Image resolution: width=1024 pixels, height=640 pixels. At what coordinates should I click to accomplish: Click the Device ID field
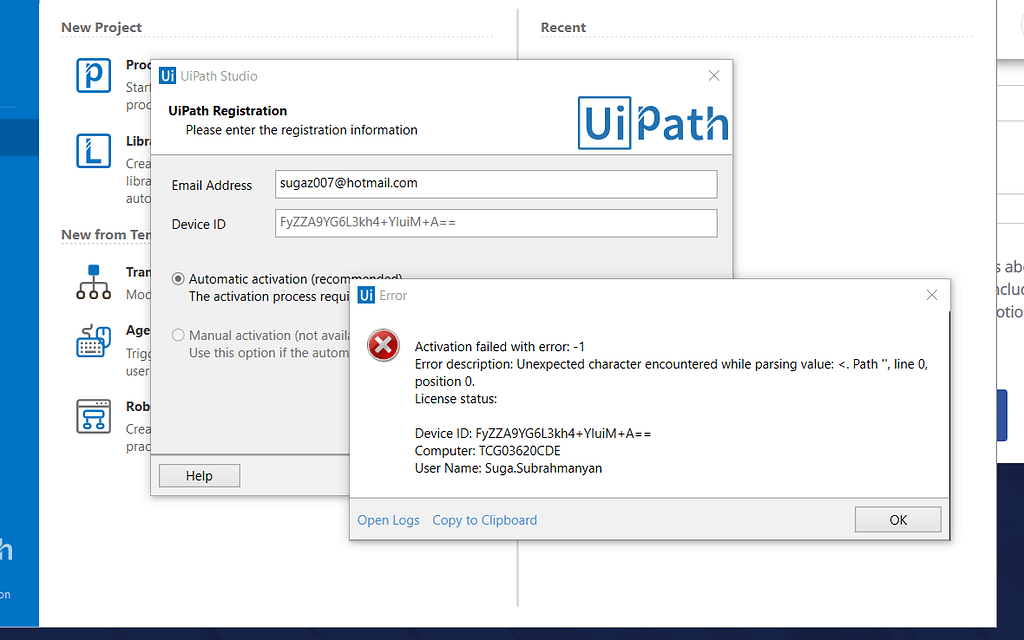point(496,223)
